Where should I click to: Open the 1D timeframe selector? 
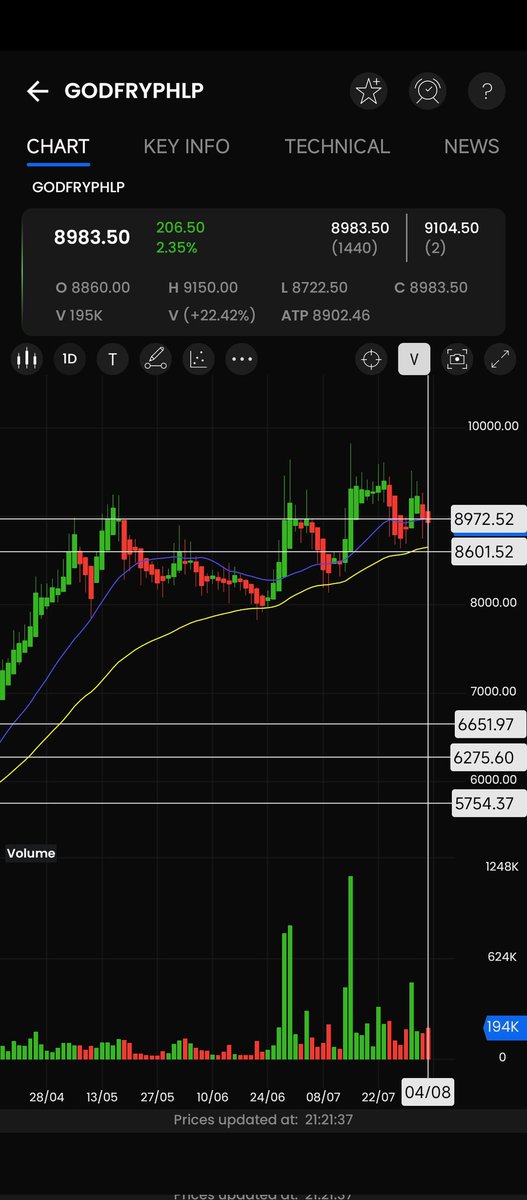pyautogui.click(x=69, y=359)
